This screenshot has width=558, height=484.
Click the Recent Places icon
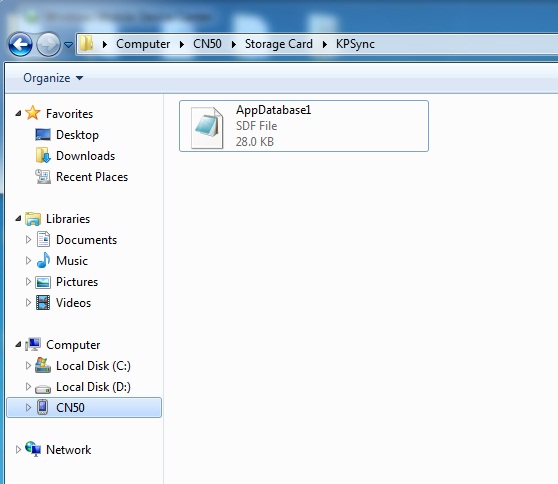tap(43, 177)
